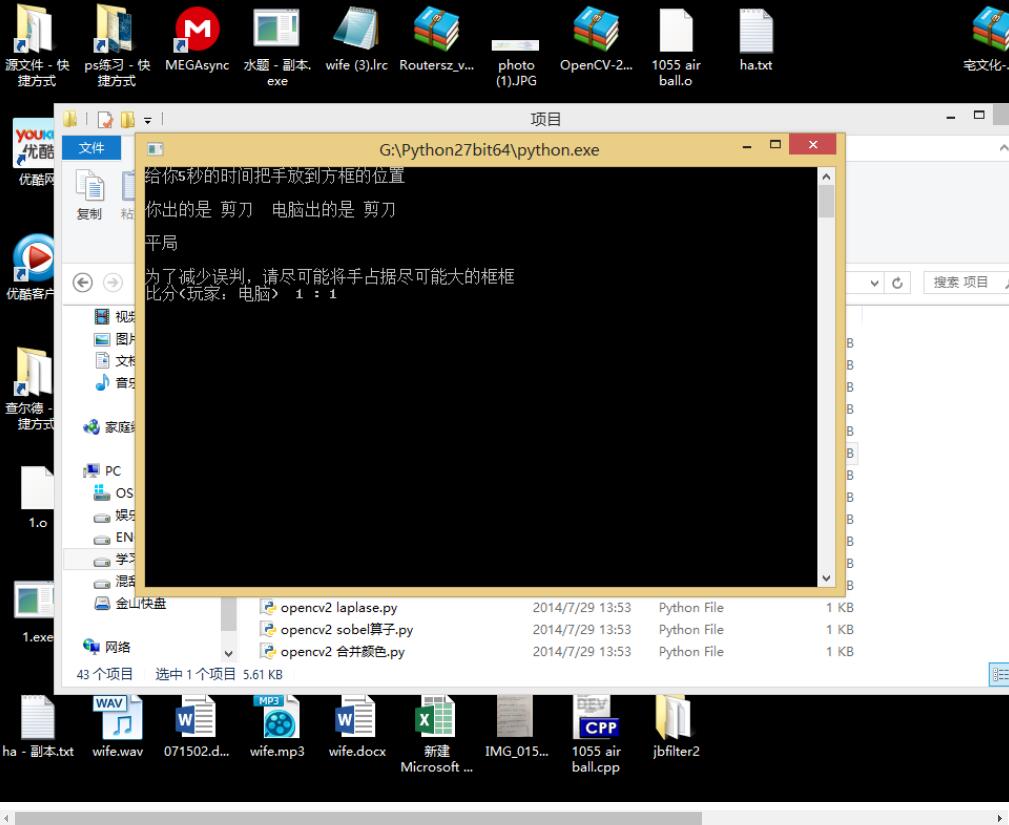This screenshot has width=1009, height=825.
Task: Open the MEGAsync desktop shortcut
Action: pyautogui.click(x=197, y=39)
